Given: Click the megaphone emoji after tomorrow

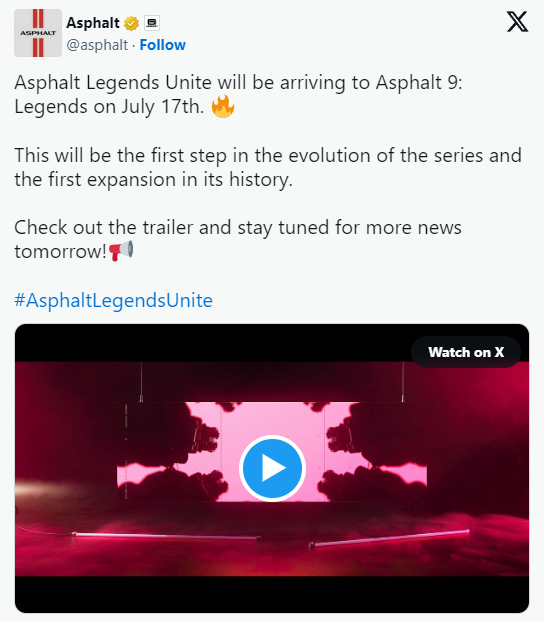Looking at the screenshot, I should [121, 251].
